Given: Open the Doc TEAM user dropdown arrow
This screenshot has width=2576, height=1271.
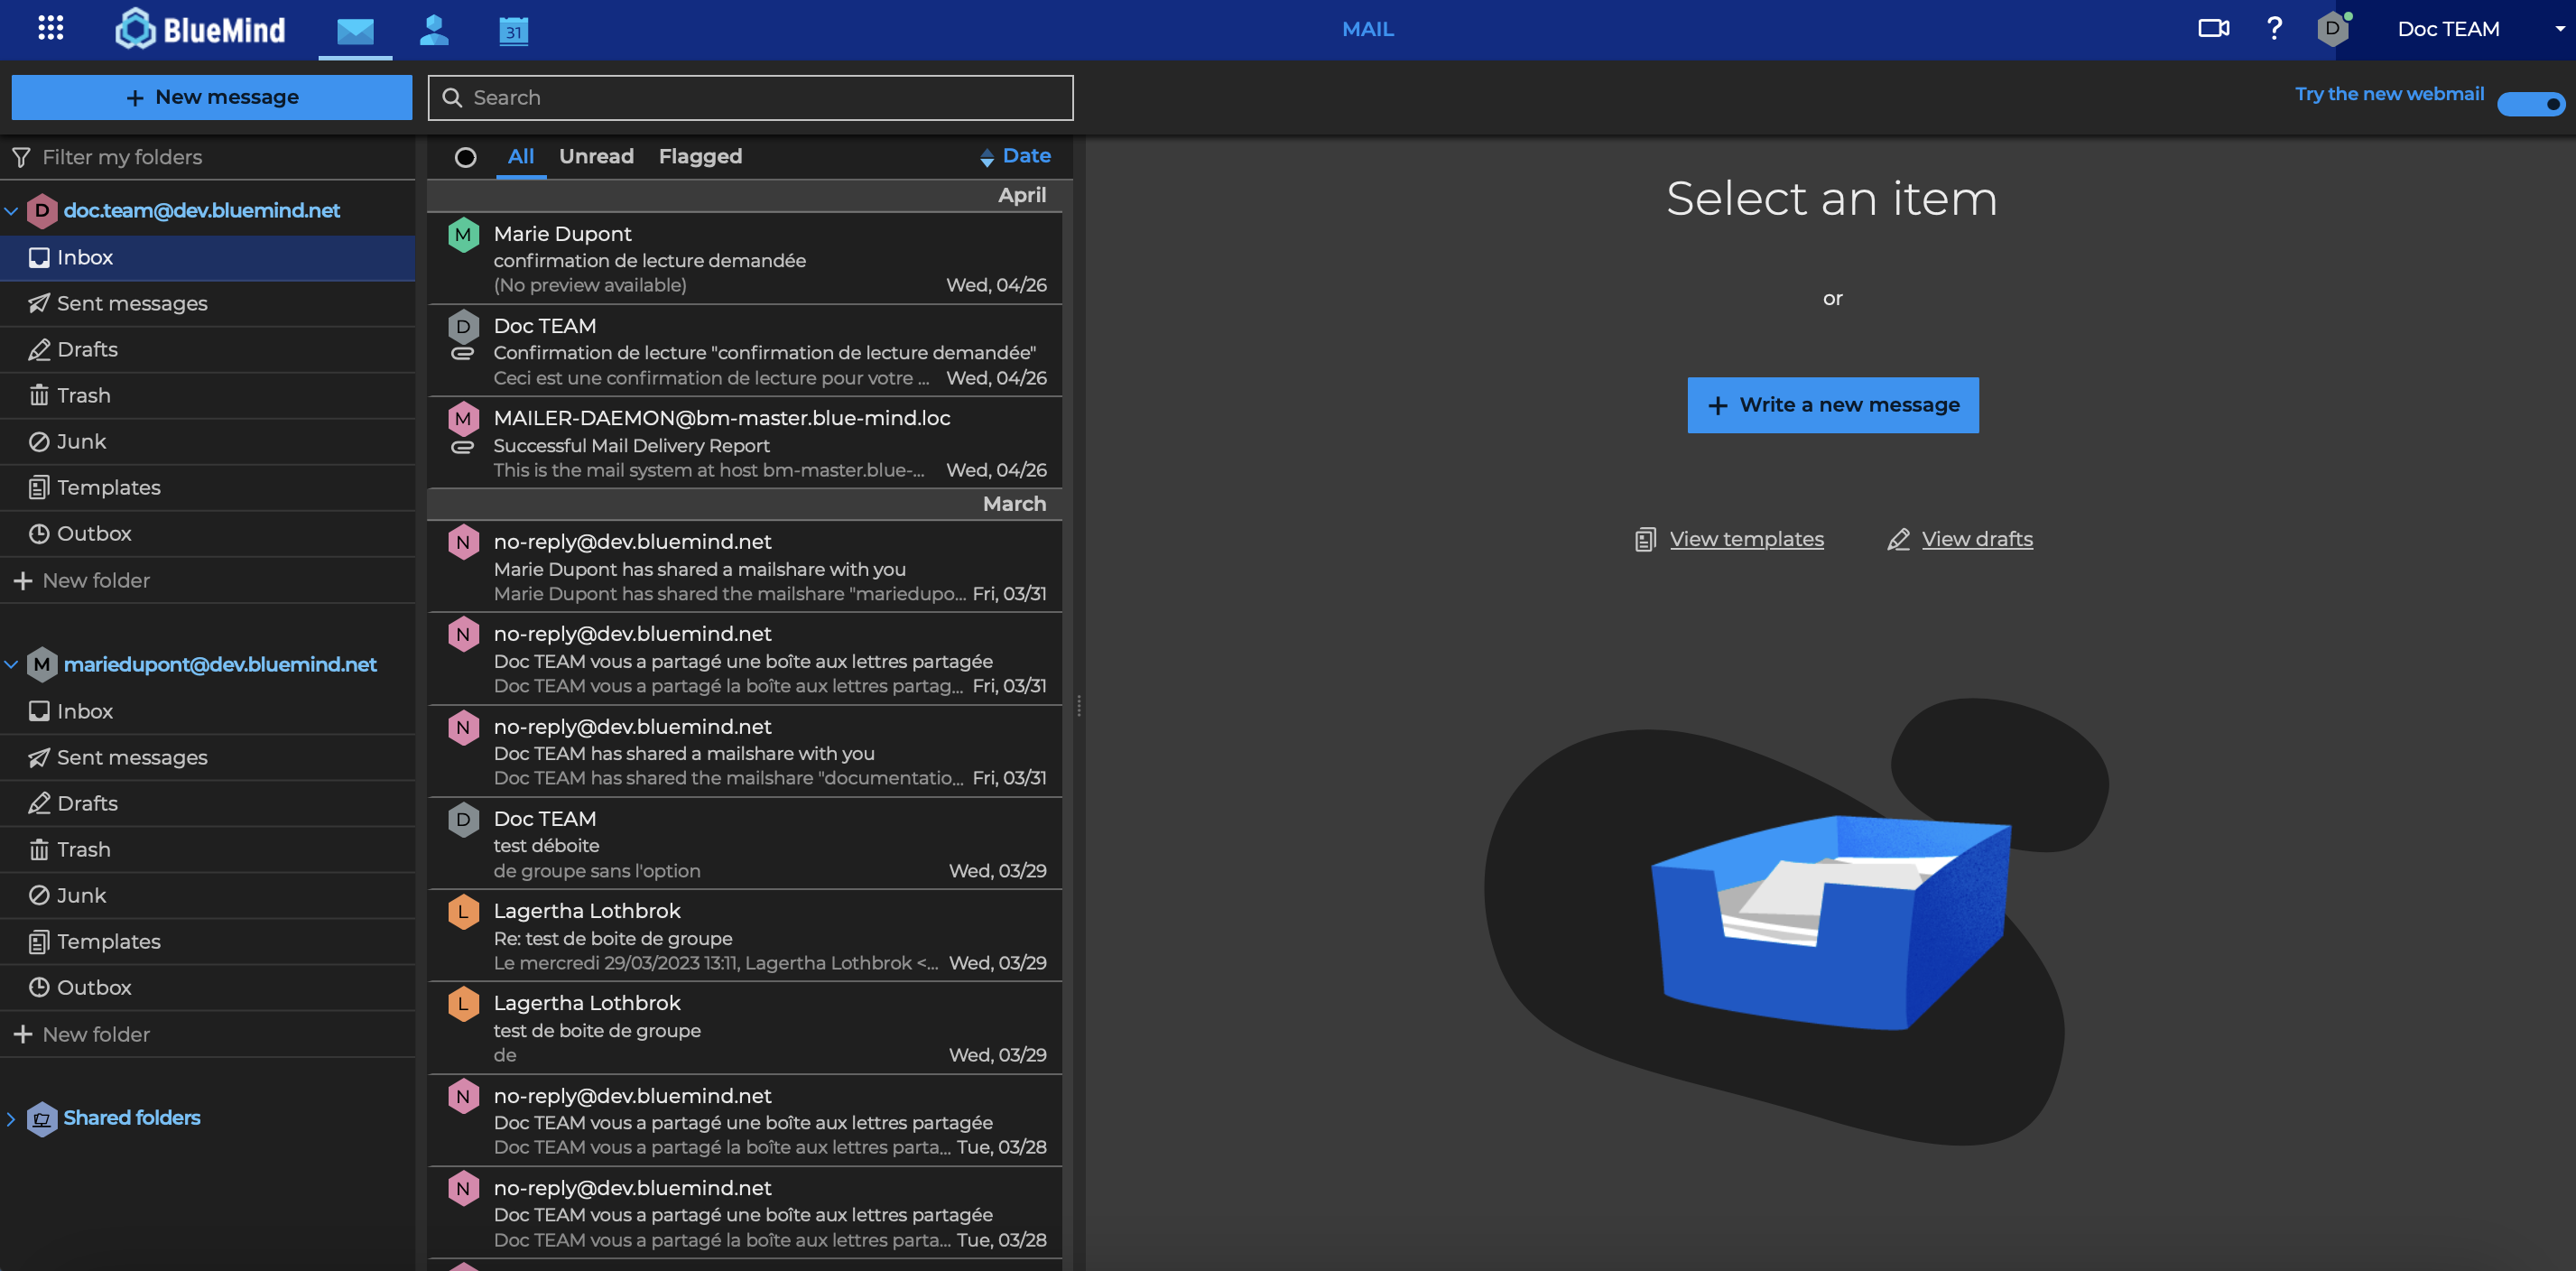Looking at the screenshot, I should tap(2559, 29).
